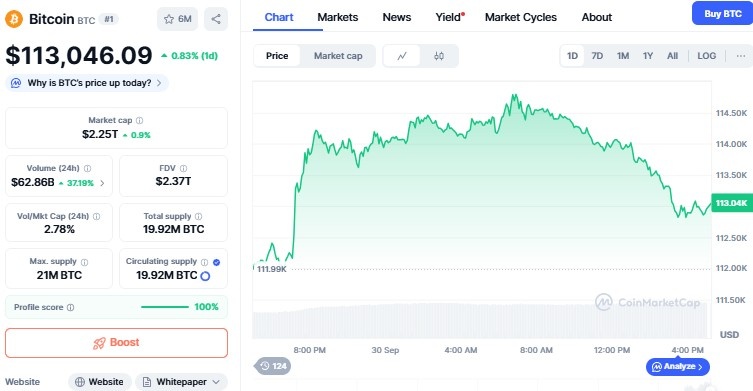Click the Market cap info icon

point(139,121)
